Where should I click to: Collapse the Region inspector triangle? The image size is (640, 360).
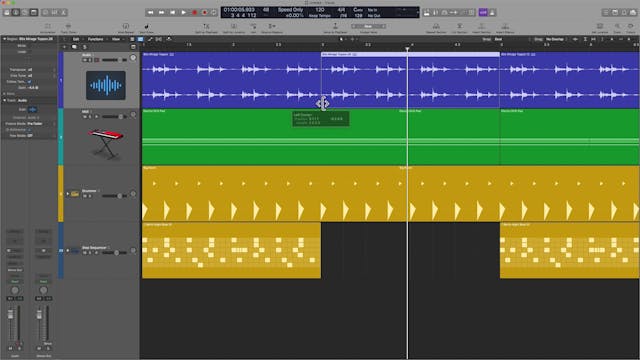coord(4,39)
